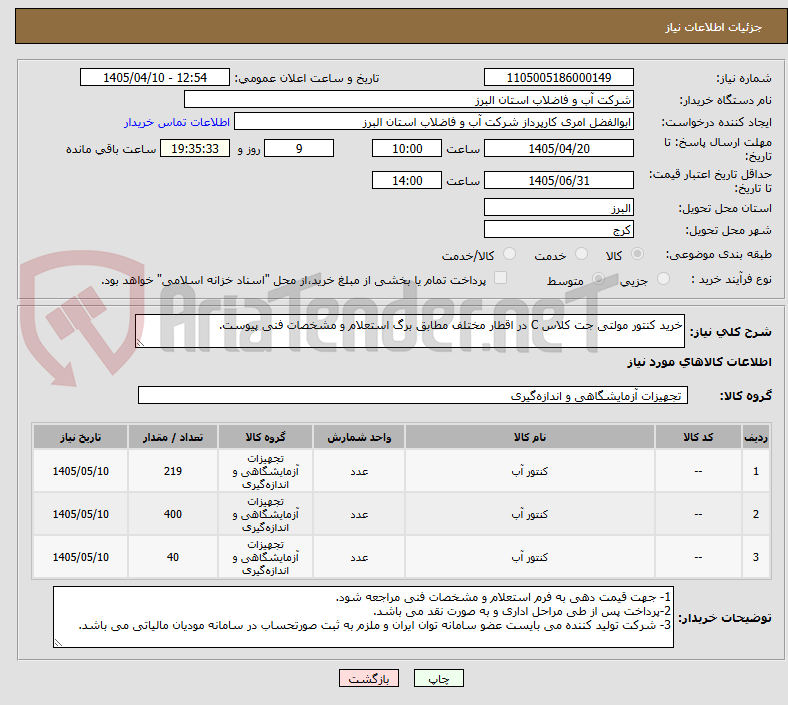Screen dimensions: 788x705
Task: Click the واحد شمارش column header
Action: pyautogui.click(x=359, y=437)
